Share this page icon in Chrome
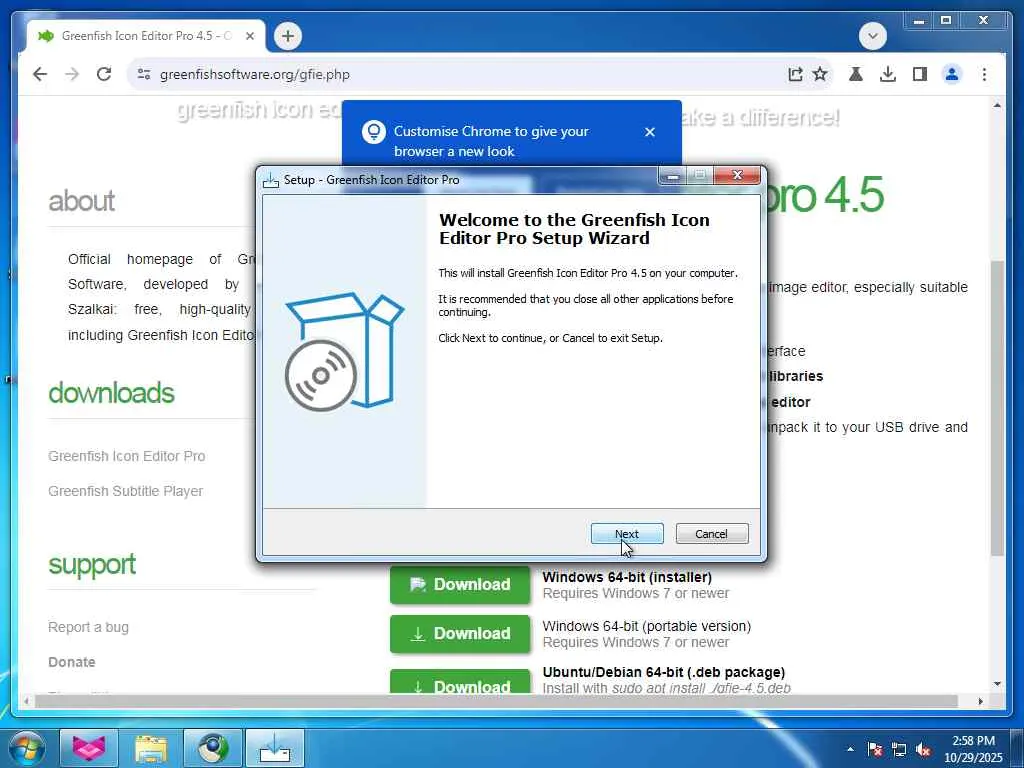 click(x=795, y=74)
